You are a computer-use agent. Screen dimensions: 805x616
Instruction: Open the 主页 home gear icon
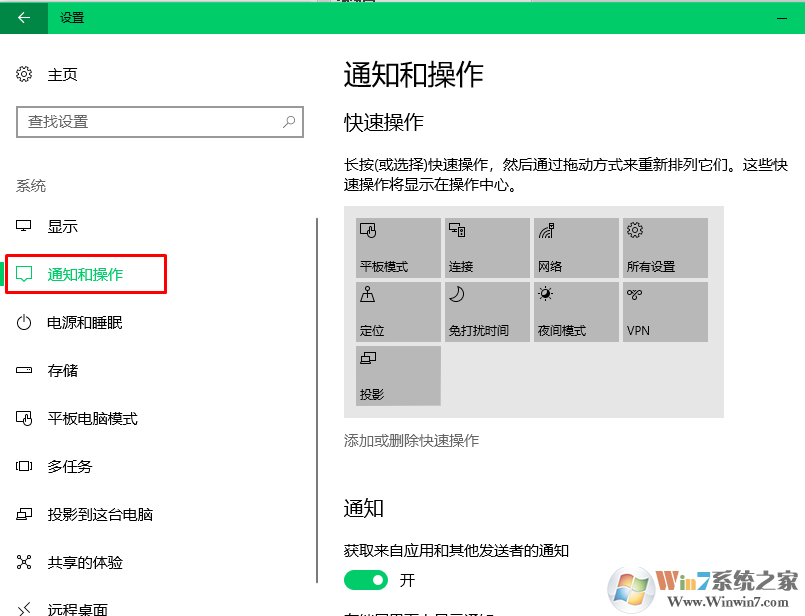click(x=24, y=74)
